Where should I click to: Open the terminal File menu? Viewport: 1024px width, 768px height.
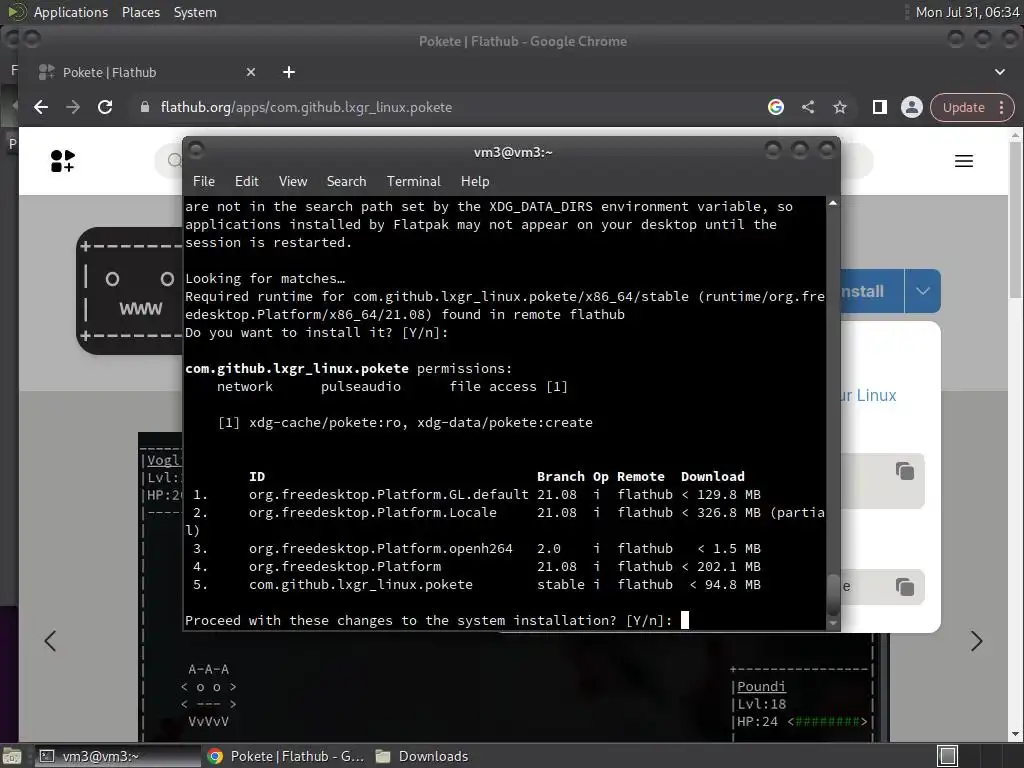click(x=204, y=182)
